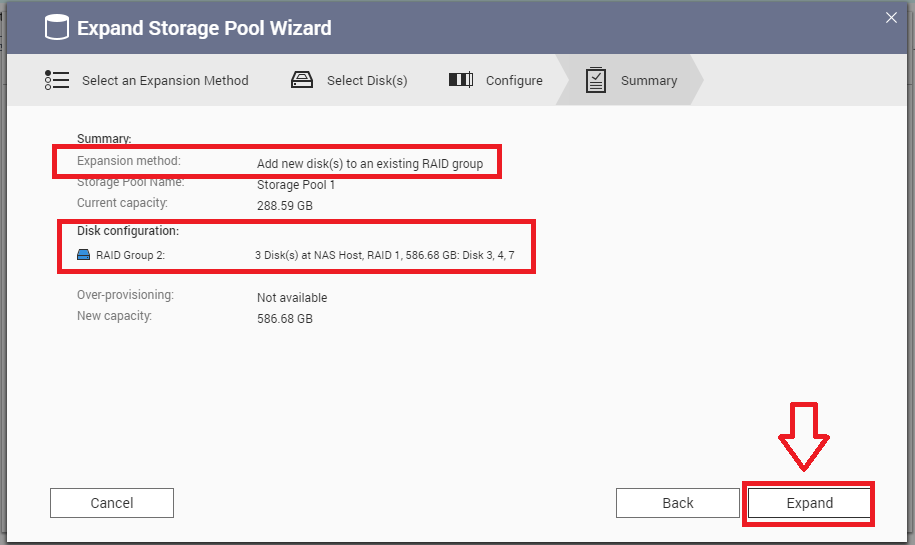Viewport: 915px width, 545px height.
Task: Click the blue RAID Group 2 disk icon
Action: click(84, 255)
